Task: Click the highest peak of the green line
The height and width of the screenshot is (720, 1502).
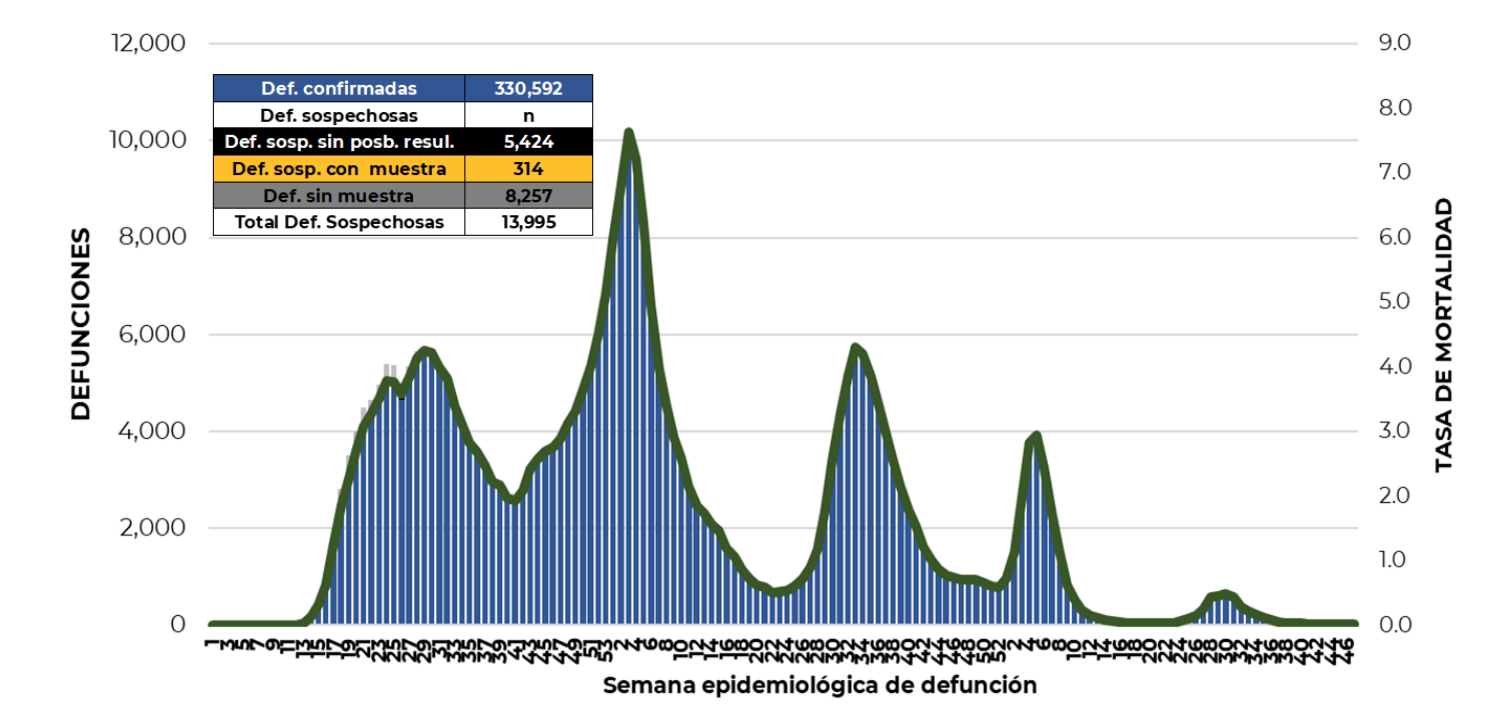Action: click(x=628, y=132)
